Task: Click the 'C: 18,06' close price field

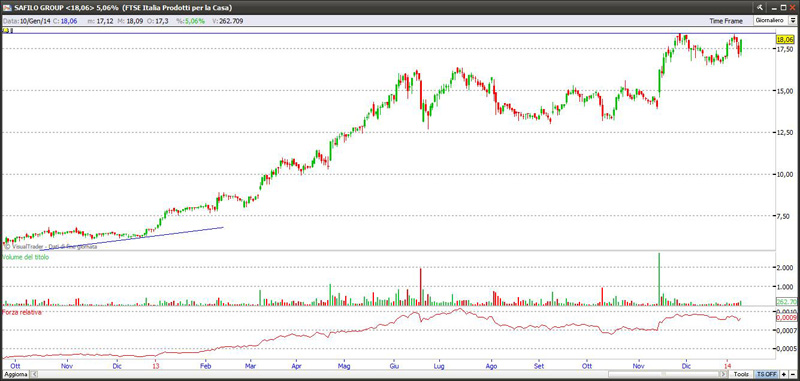Action: click(66, 21)
